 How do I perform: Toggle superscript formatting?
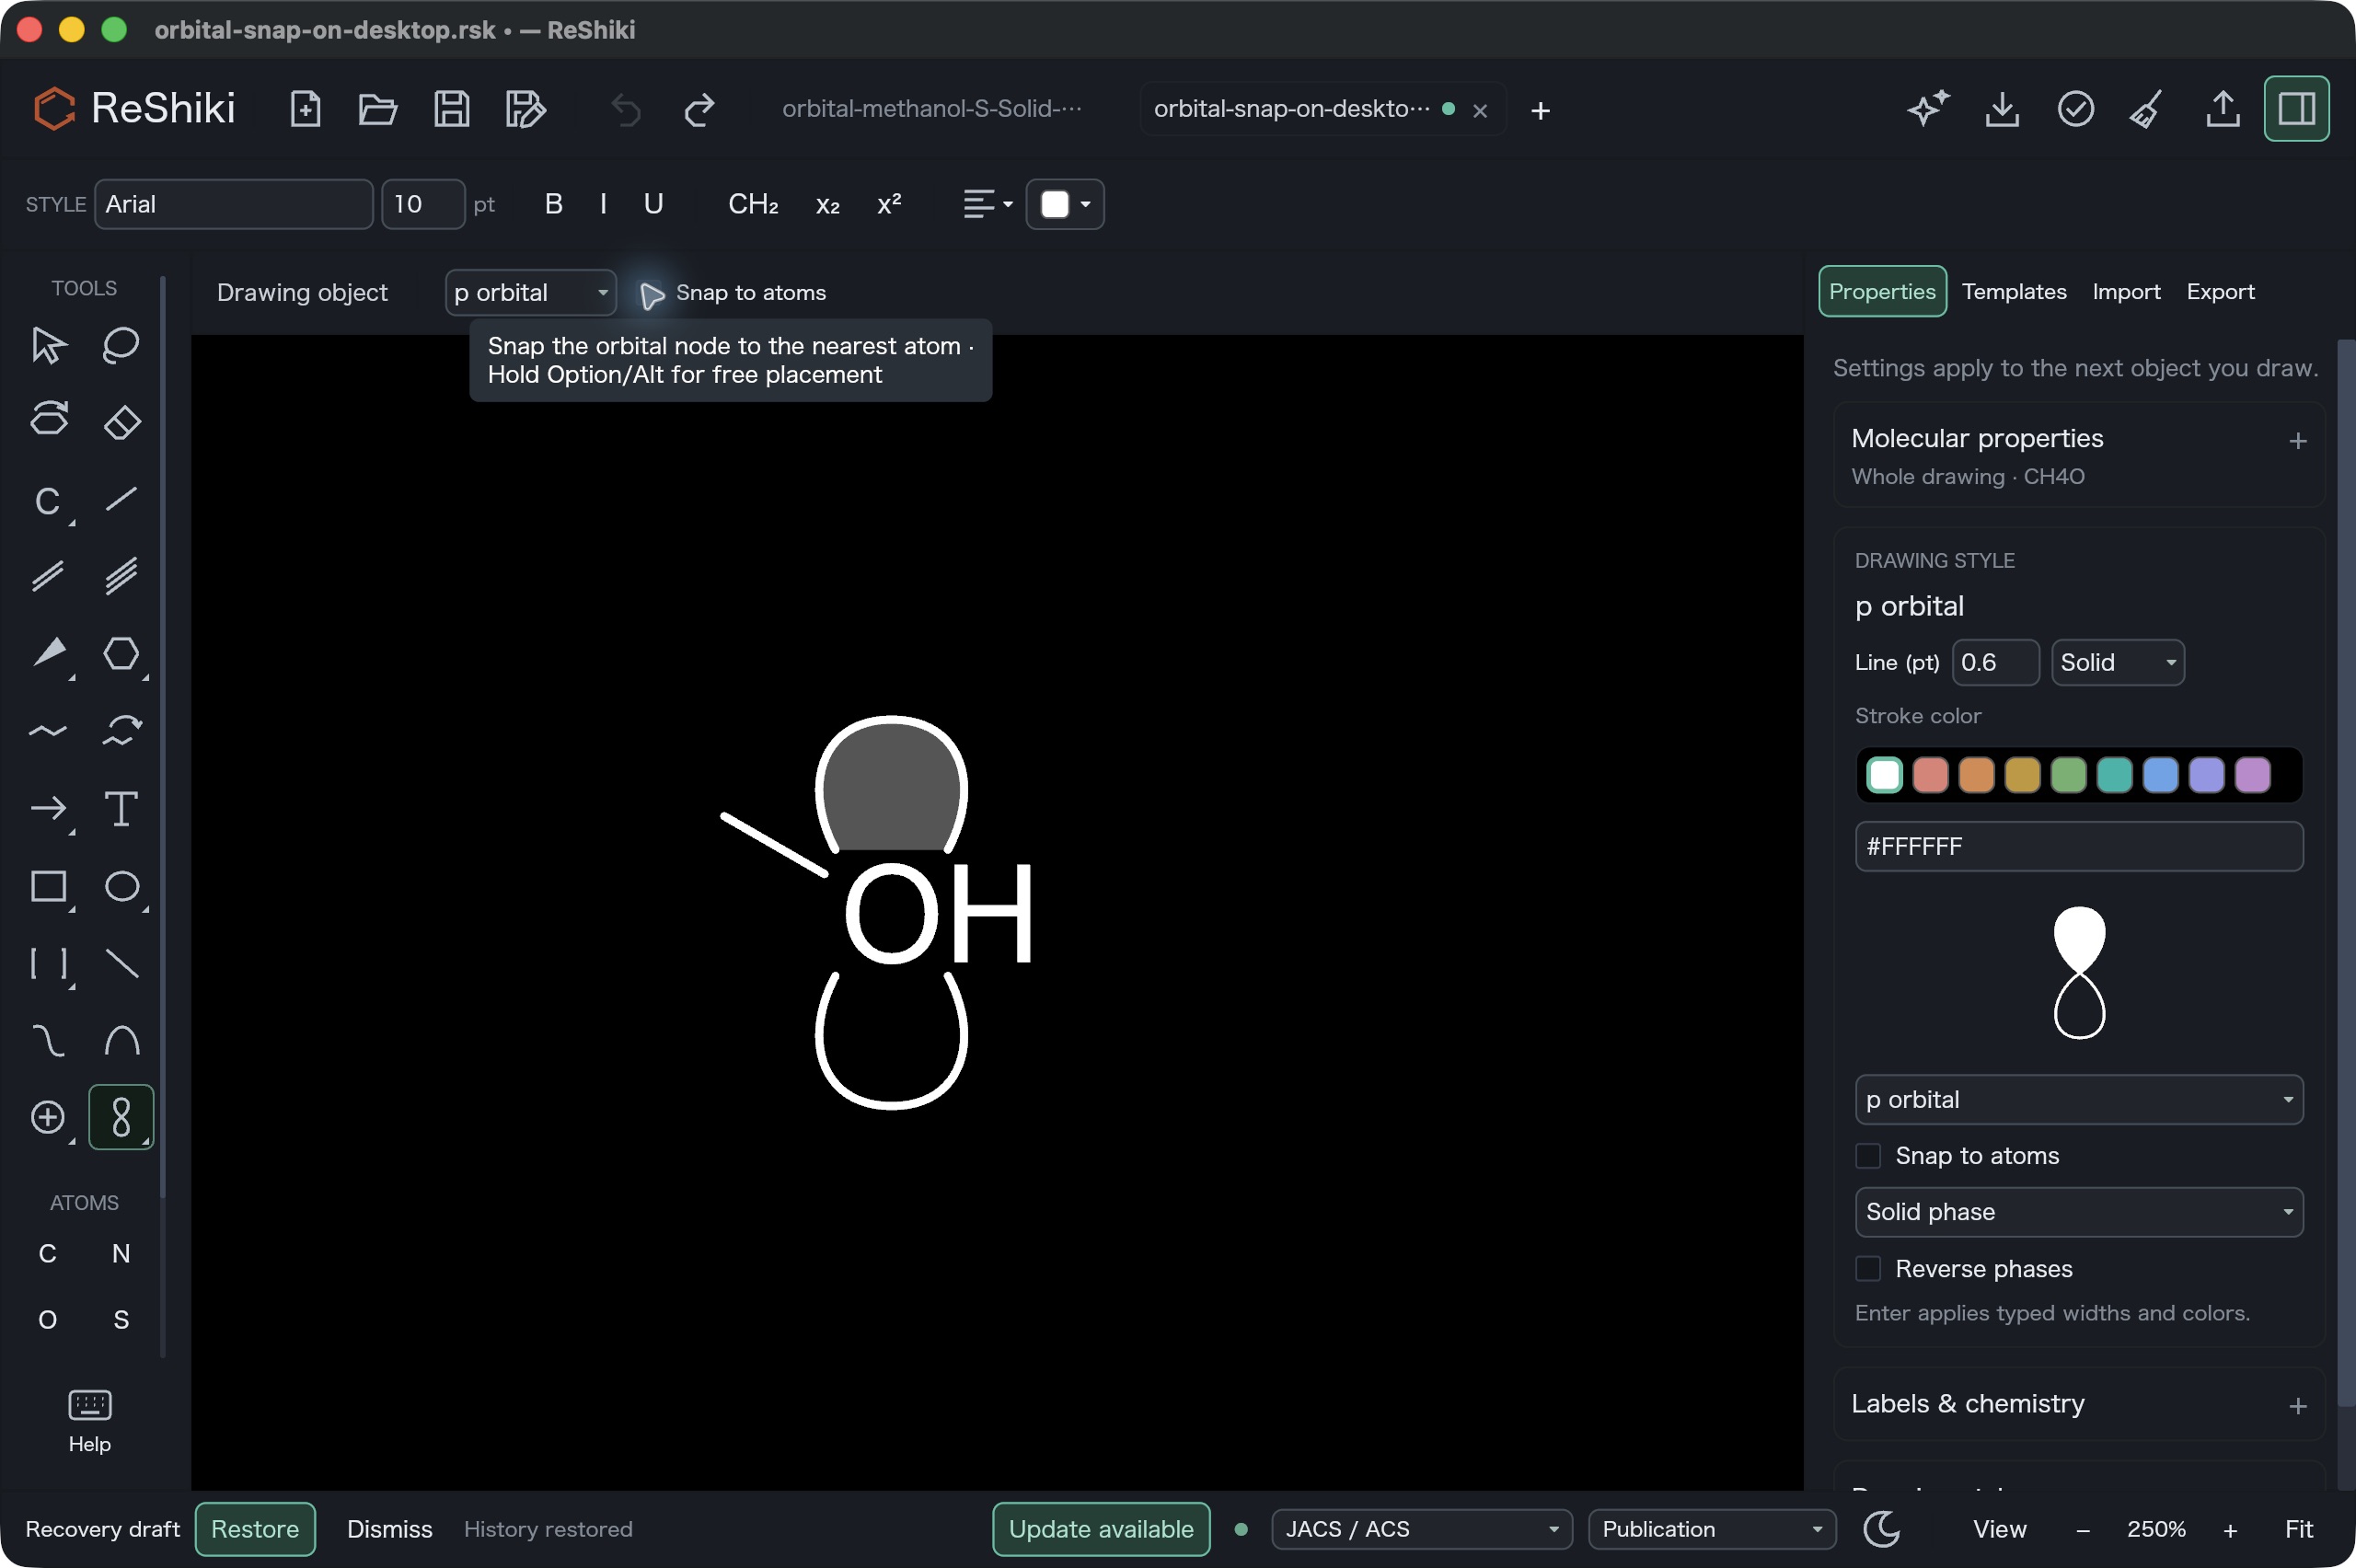889,204
